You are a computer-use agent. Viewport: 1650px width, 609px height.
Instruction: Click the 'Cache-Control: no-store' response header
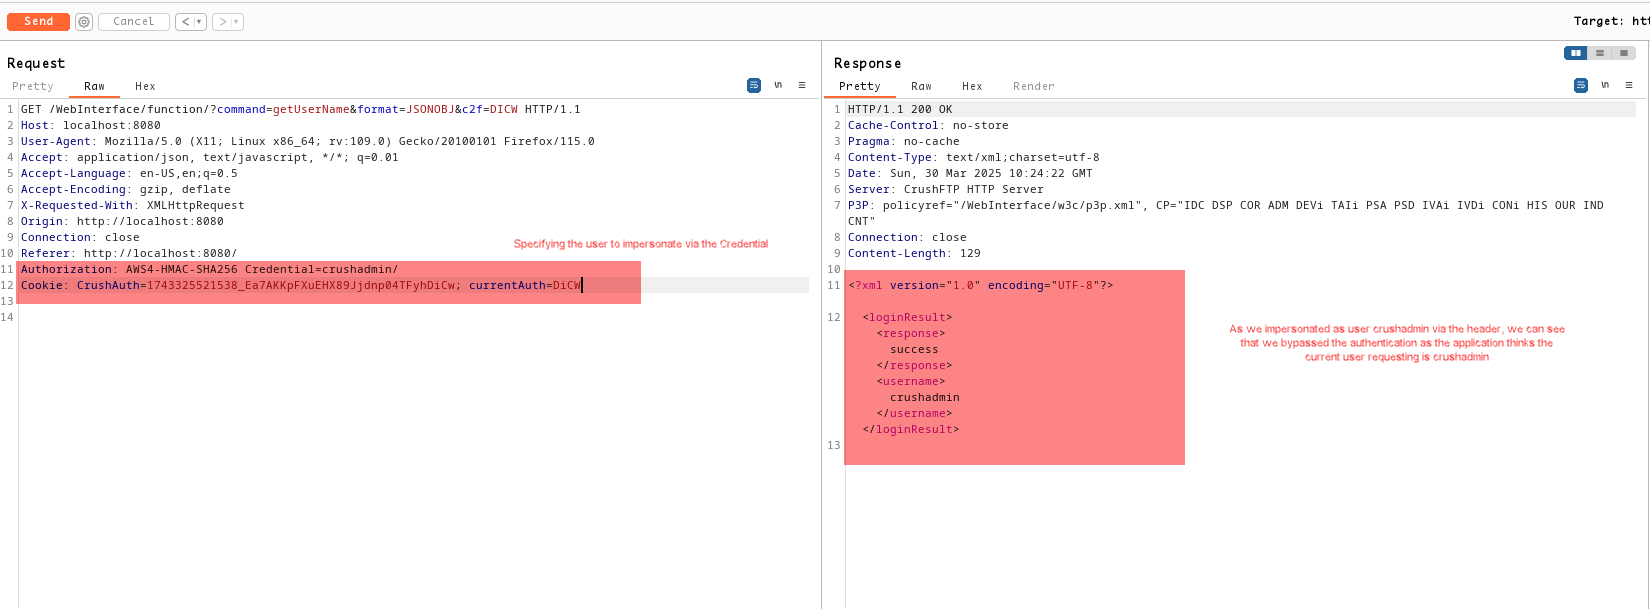pyautogui.click(x=928, y=125)
